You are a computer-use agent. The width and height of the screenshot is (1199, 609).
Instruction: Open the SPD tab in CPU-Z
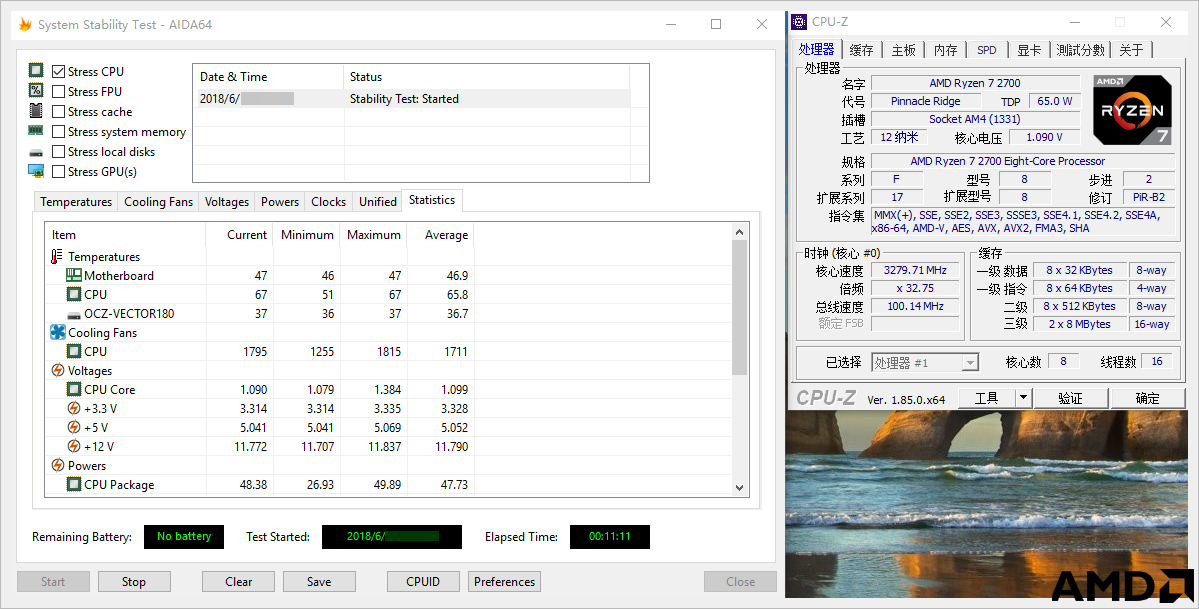[x=987, y=50]
